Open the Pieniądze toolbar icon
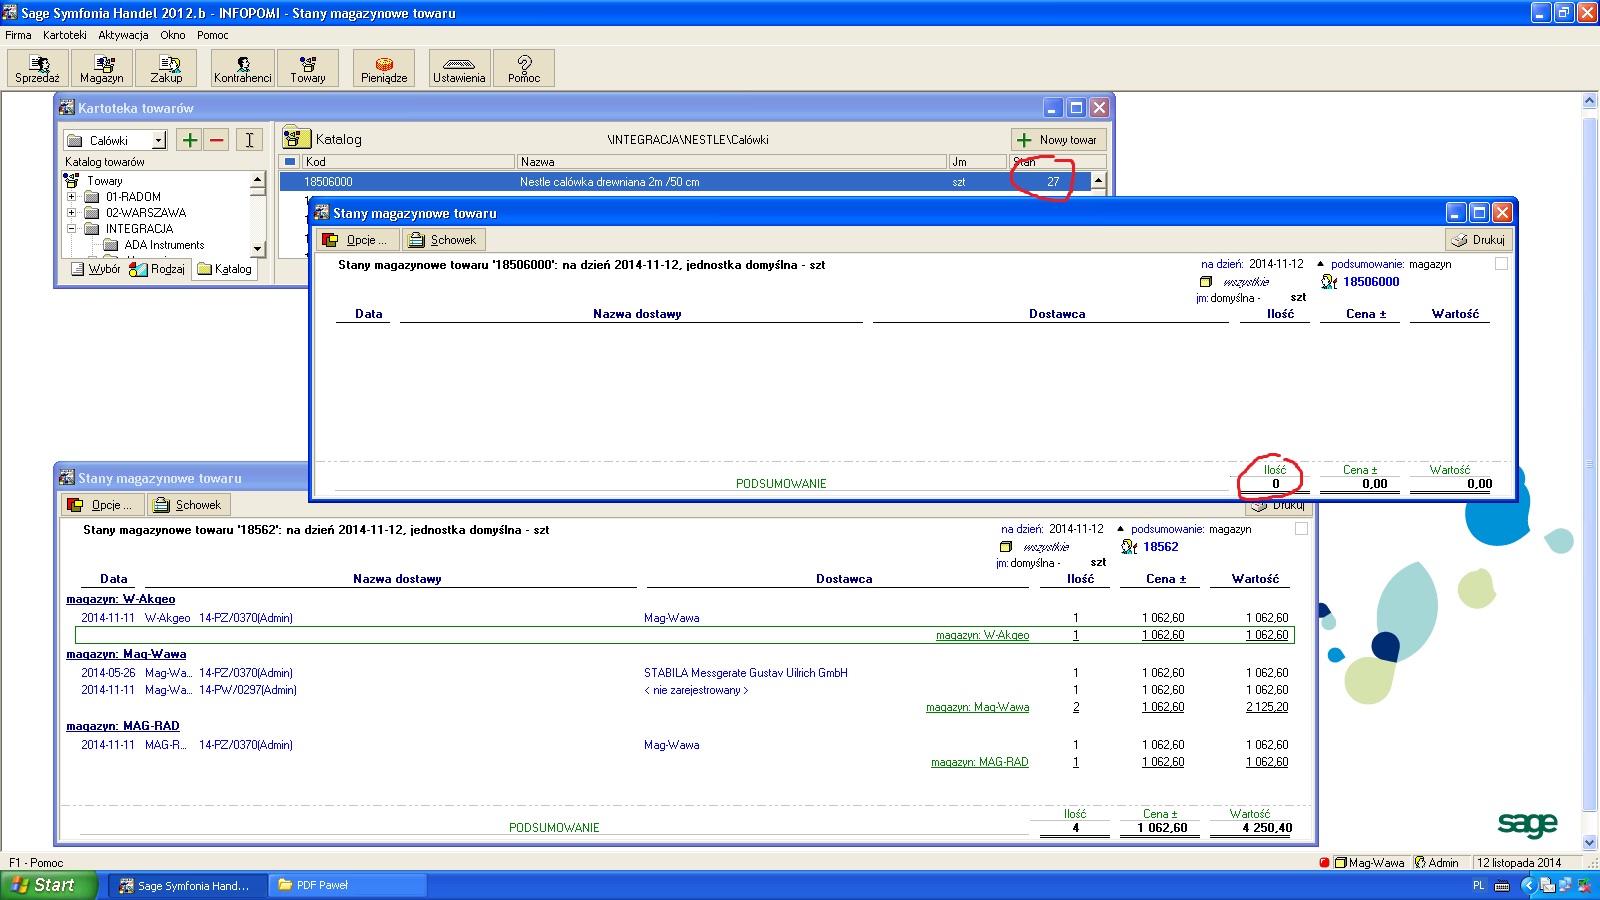This screenshot has height=900, width=1600. 384,68
